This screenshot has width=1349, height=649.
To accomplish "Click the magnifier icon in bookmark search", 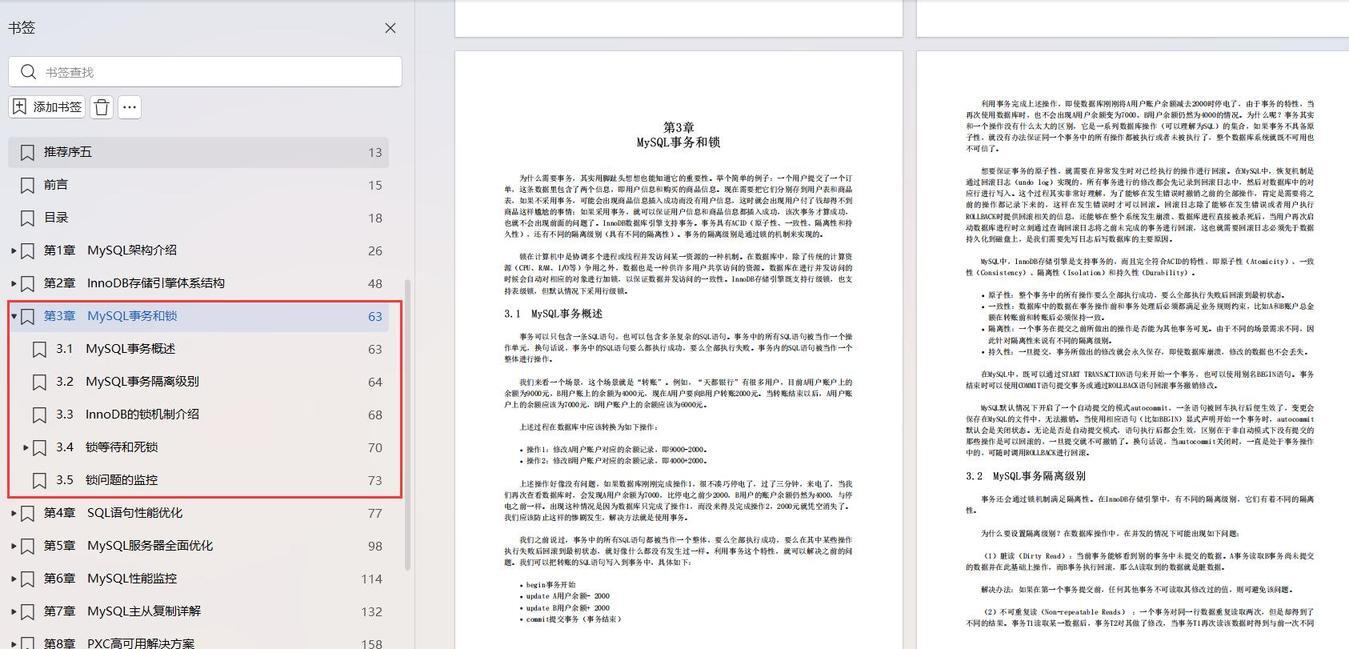I will pos(28,72).
